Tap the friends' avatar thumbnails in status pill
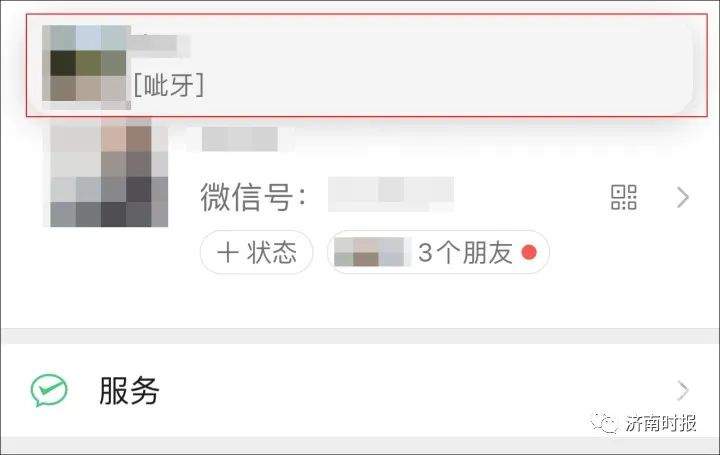Viewport: 720px width, 455px height. pos(371,252)
